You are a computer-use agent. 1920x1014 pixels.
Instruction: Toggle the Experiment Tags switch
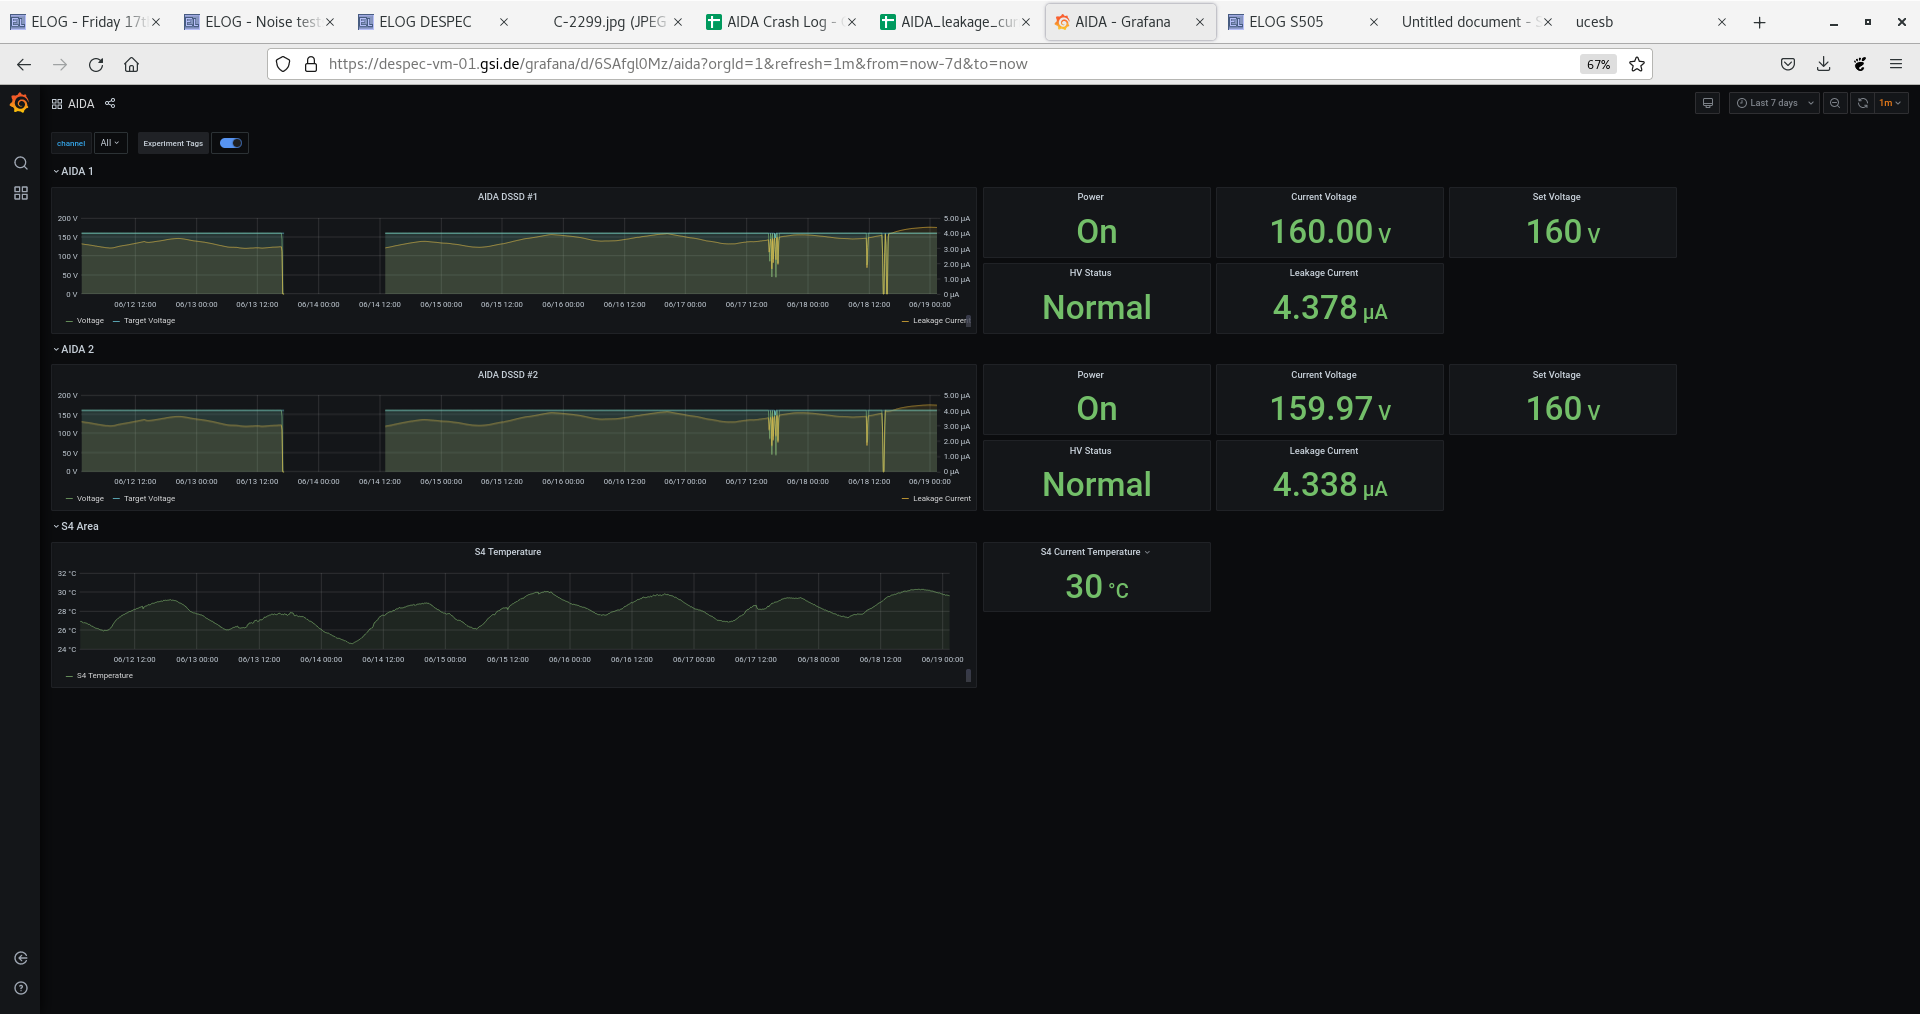click(x=231, y=143)
